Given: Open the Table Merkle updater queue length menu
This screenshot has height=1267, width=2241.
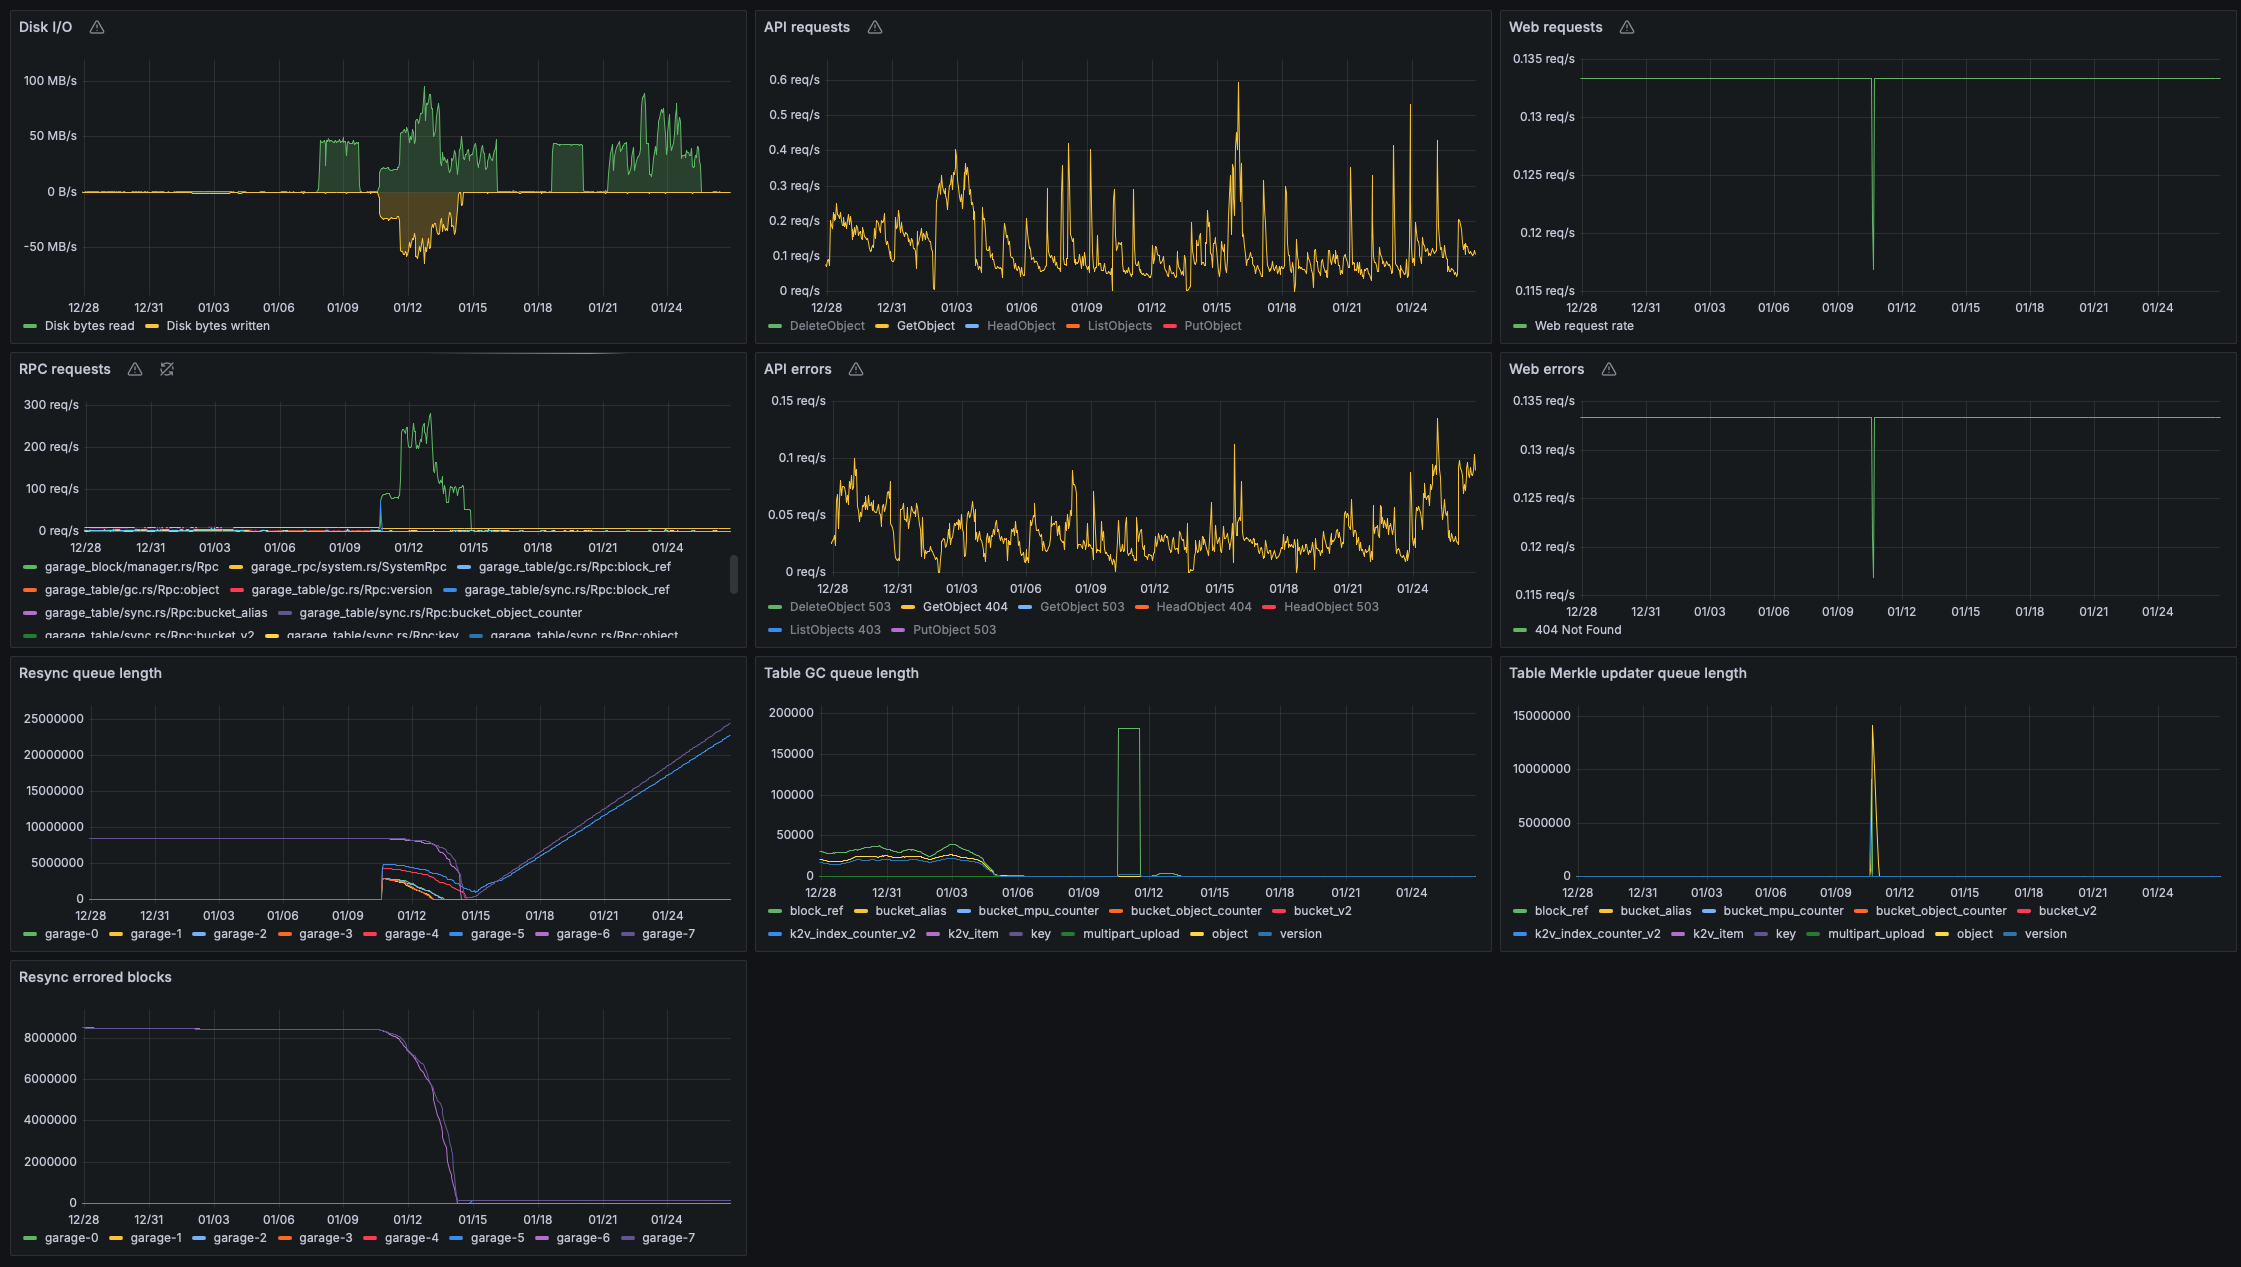Looking at the screenshot, I should [1628, 673].
